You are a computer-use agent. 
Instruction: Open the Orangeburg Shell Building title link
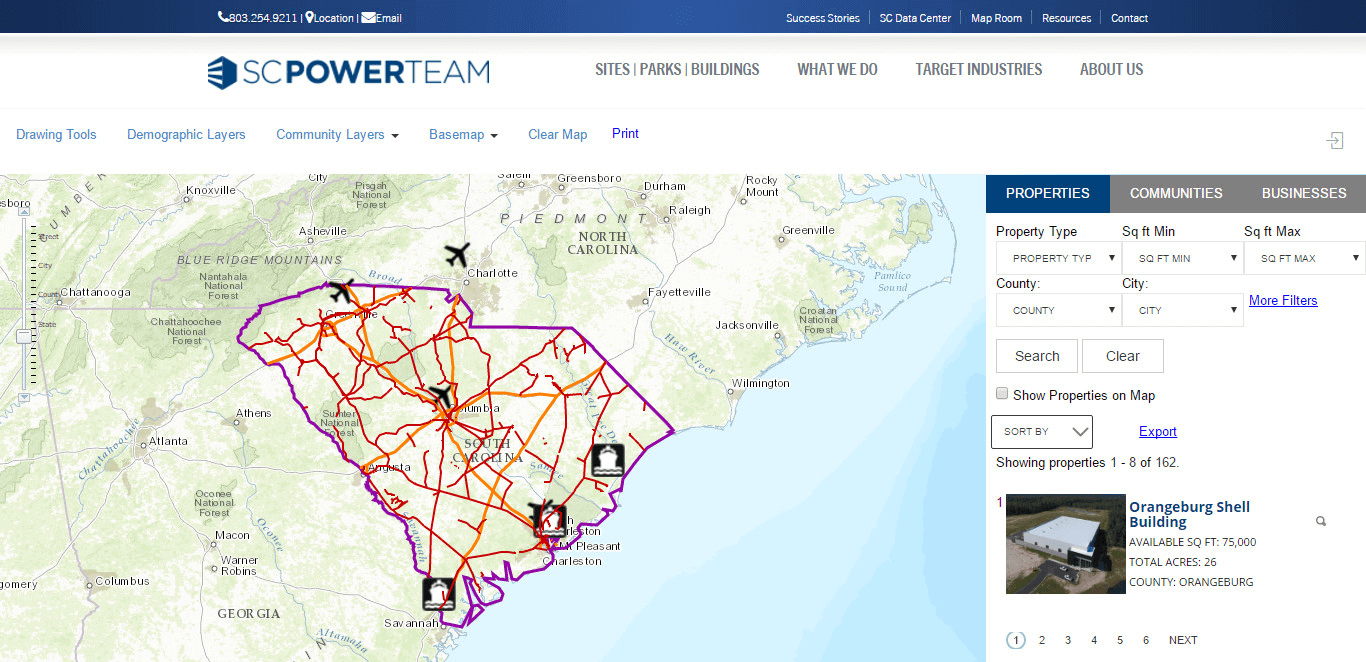tap(1189, 514)
